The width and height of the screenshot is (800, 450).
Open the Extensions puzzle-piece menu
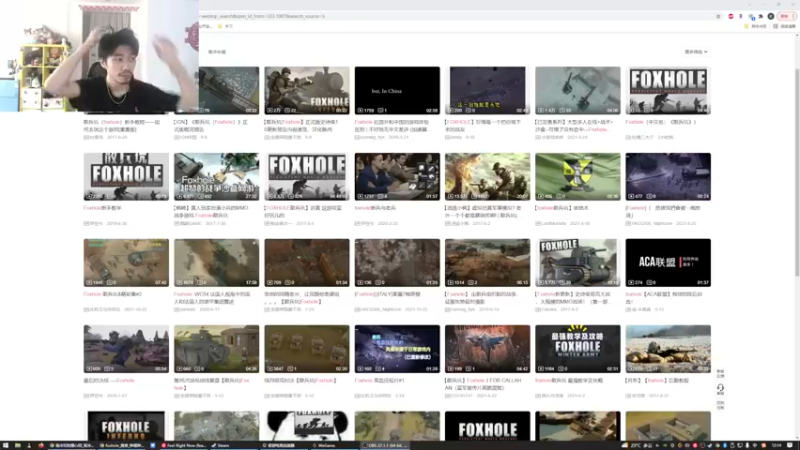click(761, 16)
